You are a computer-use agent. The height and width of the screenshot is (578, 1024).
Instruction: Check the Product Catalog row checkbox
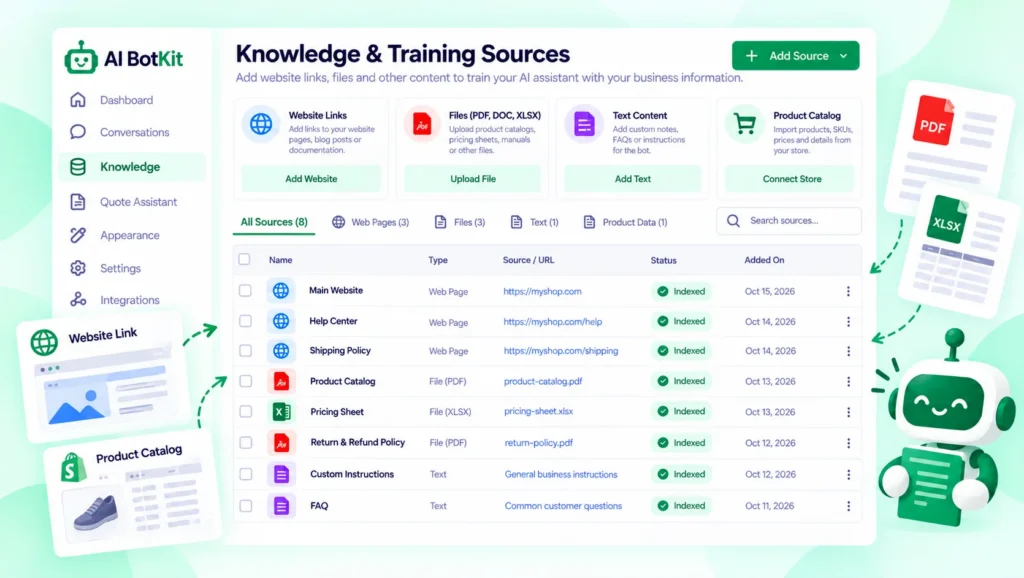pos(246,381)
